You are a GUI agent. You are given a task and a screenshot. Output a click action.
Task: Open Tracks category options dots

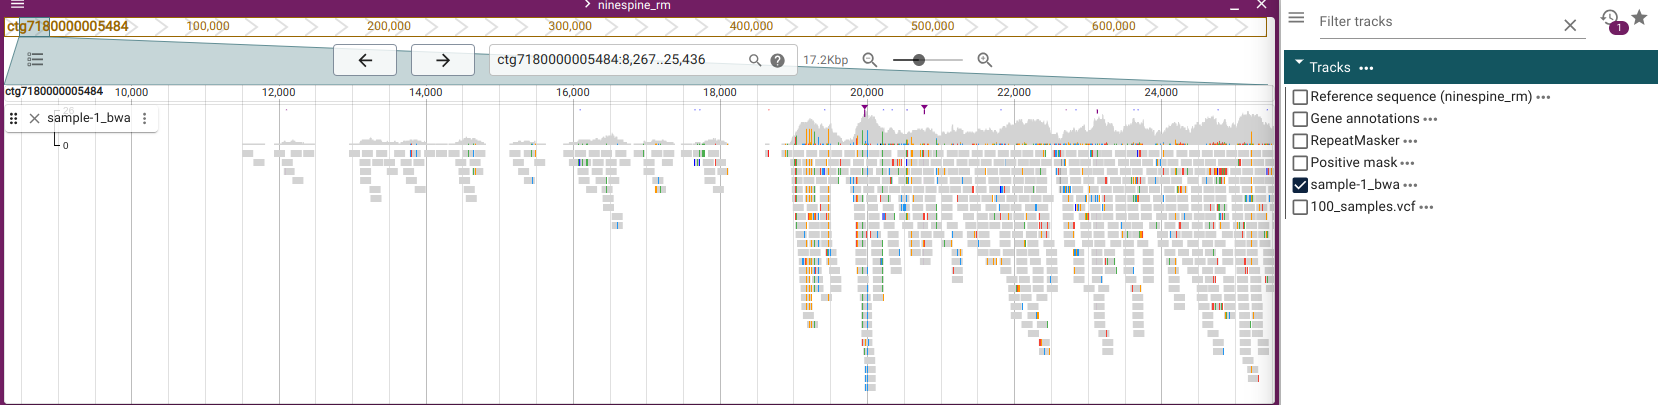coord(1366,68)
